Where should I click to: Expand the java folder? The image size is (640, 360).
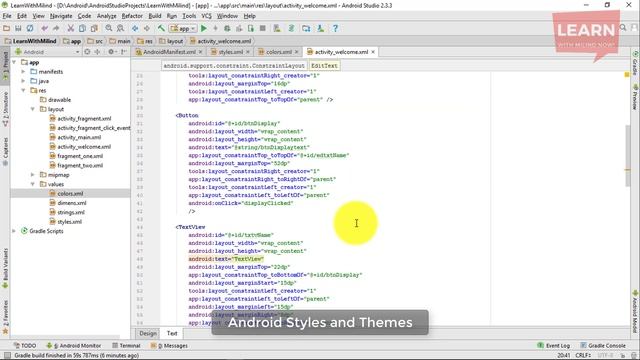coord(23,81)
